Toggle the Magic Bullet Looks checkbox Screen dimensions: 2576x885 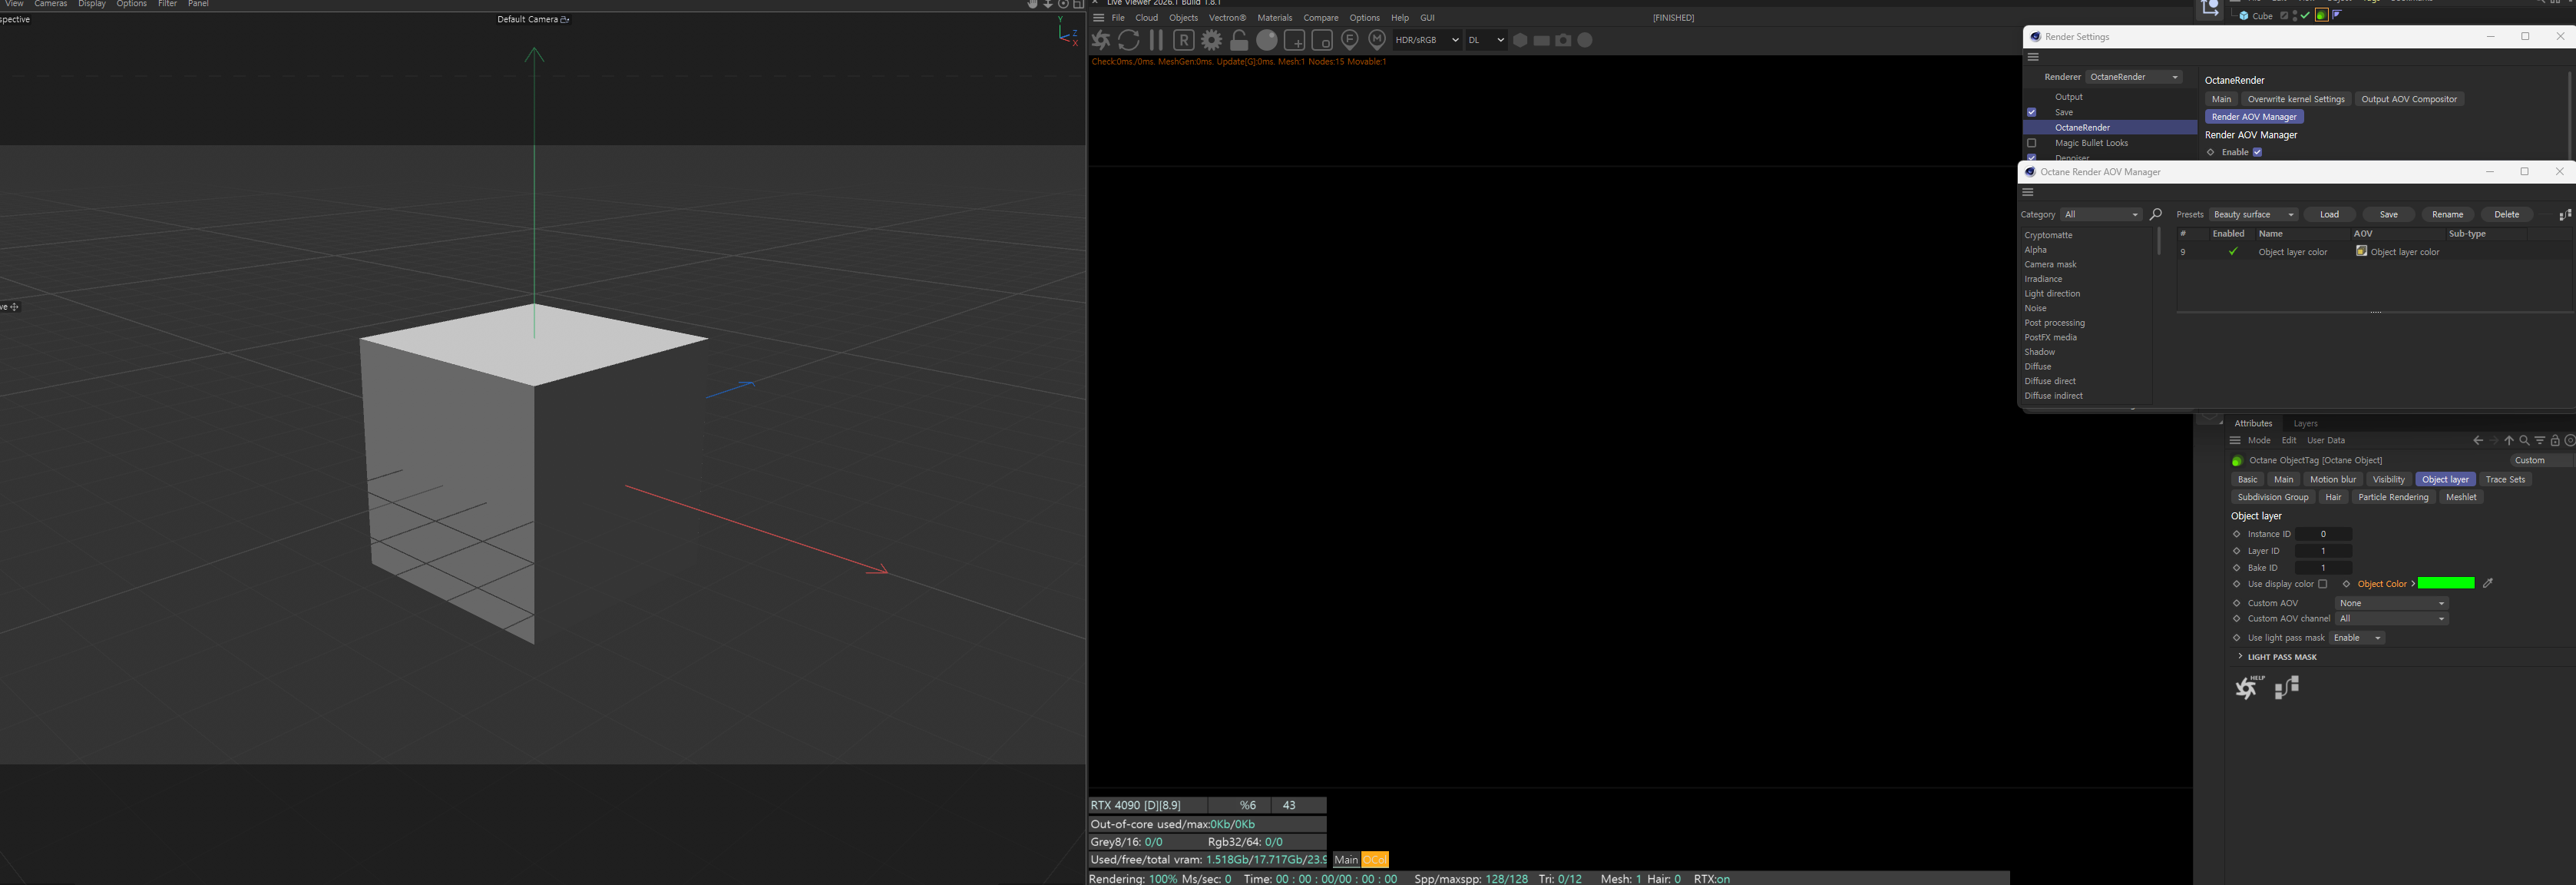[2031, 143]
